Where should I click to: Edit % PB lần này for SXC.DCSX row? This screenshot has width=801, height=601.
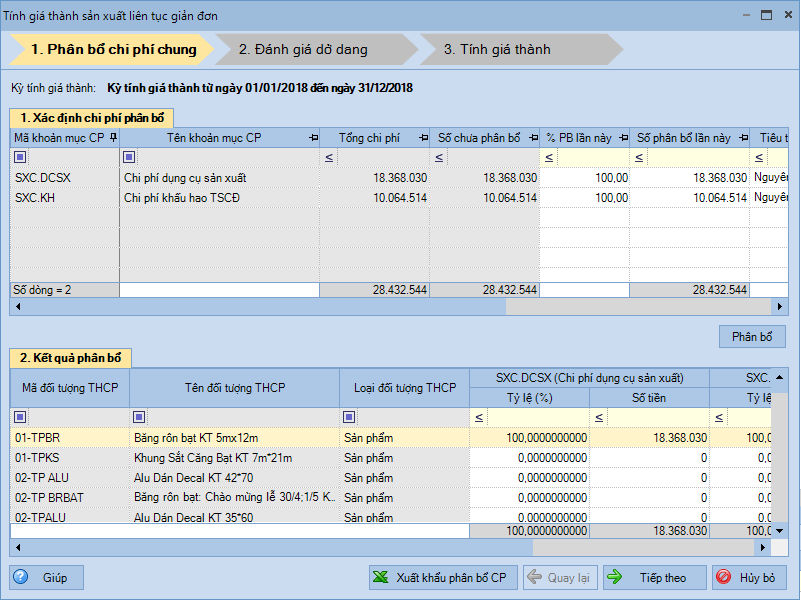(584, 178)
